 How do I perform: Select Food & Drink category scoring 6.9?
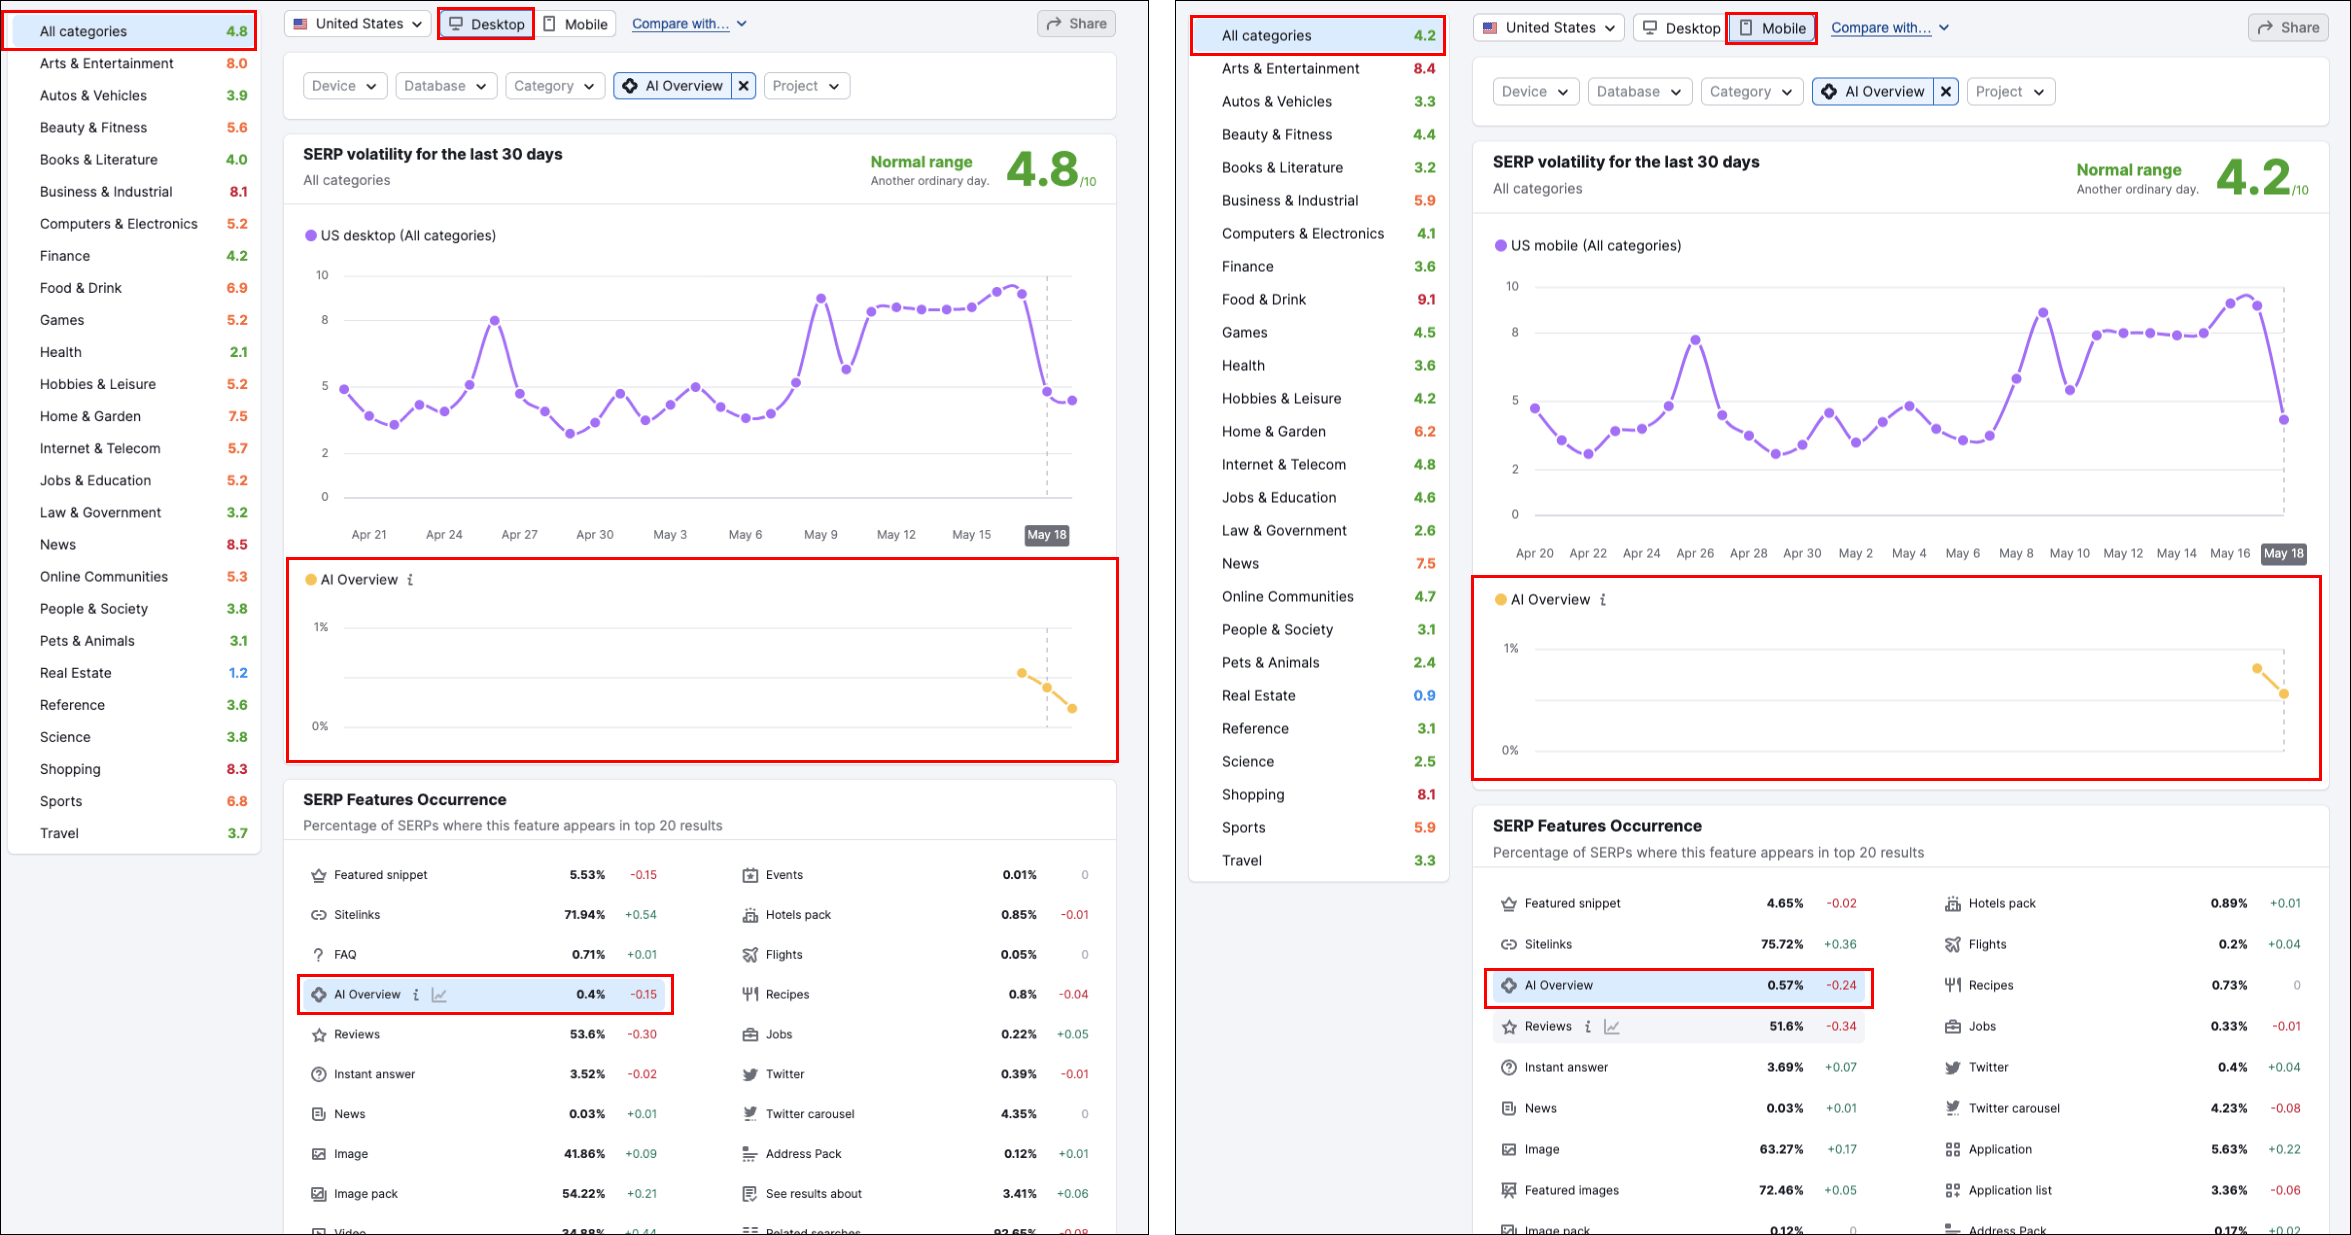(x=81, y=288)
